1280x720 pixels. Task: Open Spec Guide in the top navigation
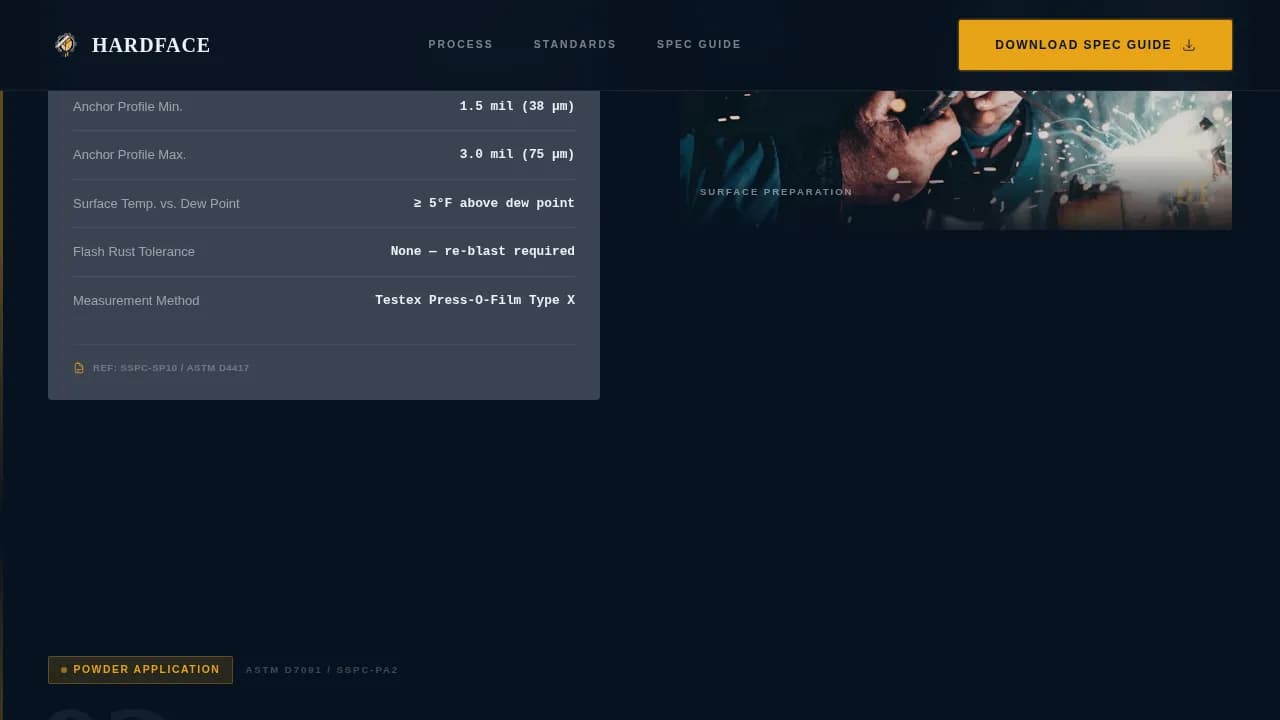pos(698,44)
